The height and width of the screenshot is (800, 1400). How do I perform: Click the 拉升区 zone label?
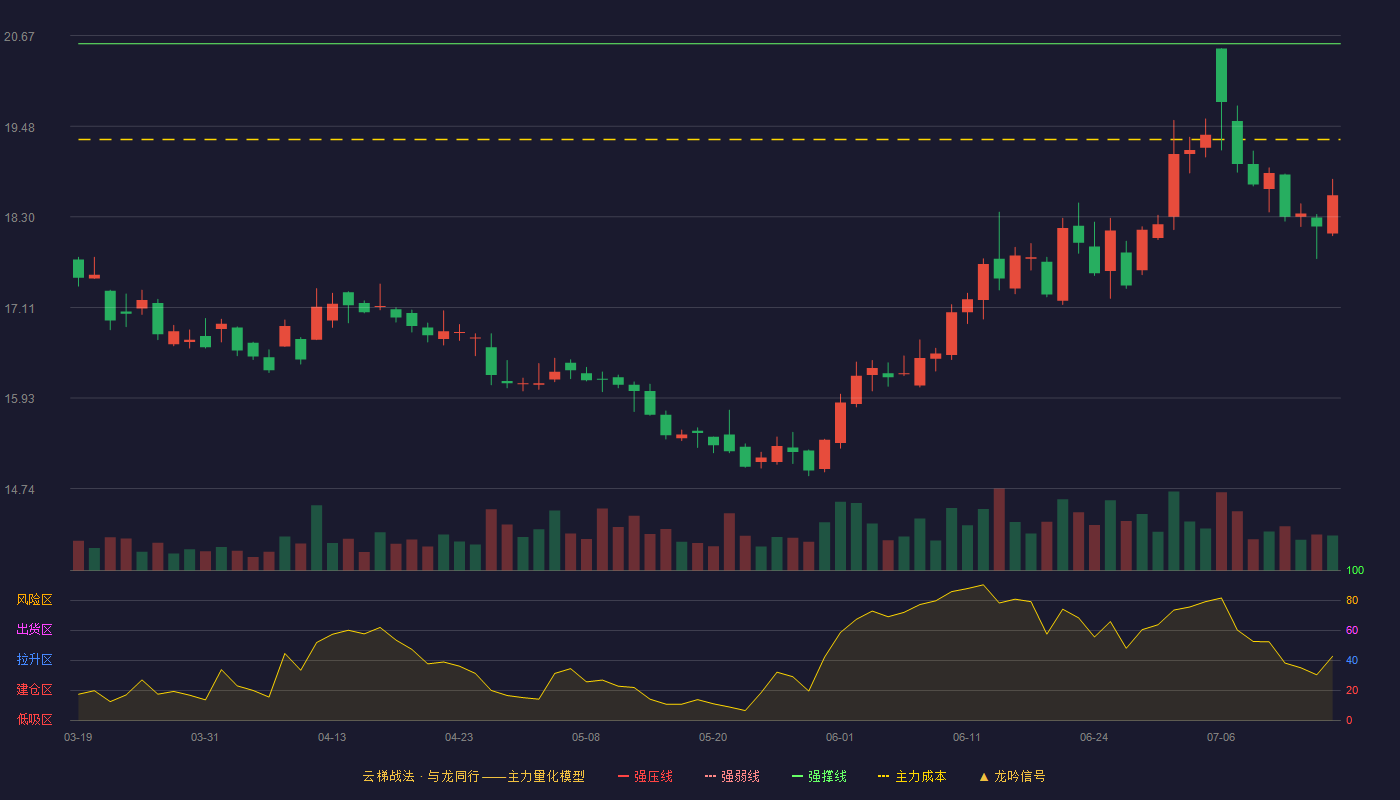click(35, 660)
